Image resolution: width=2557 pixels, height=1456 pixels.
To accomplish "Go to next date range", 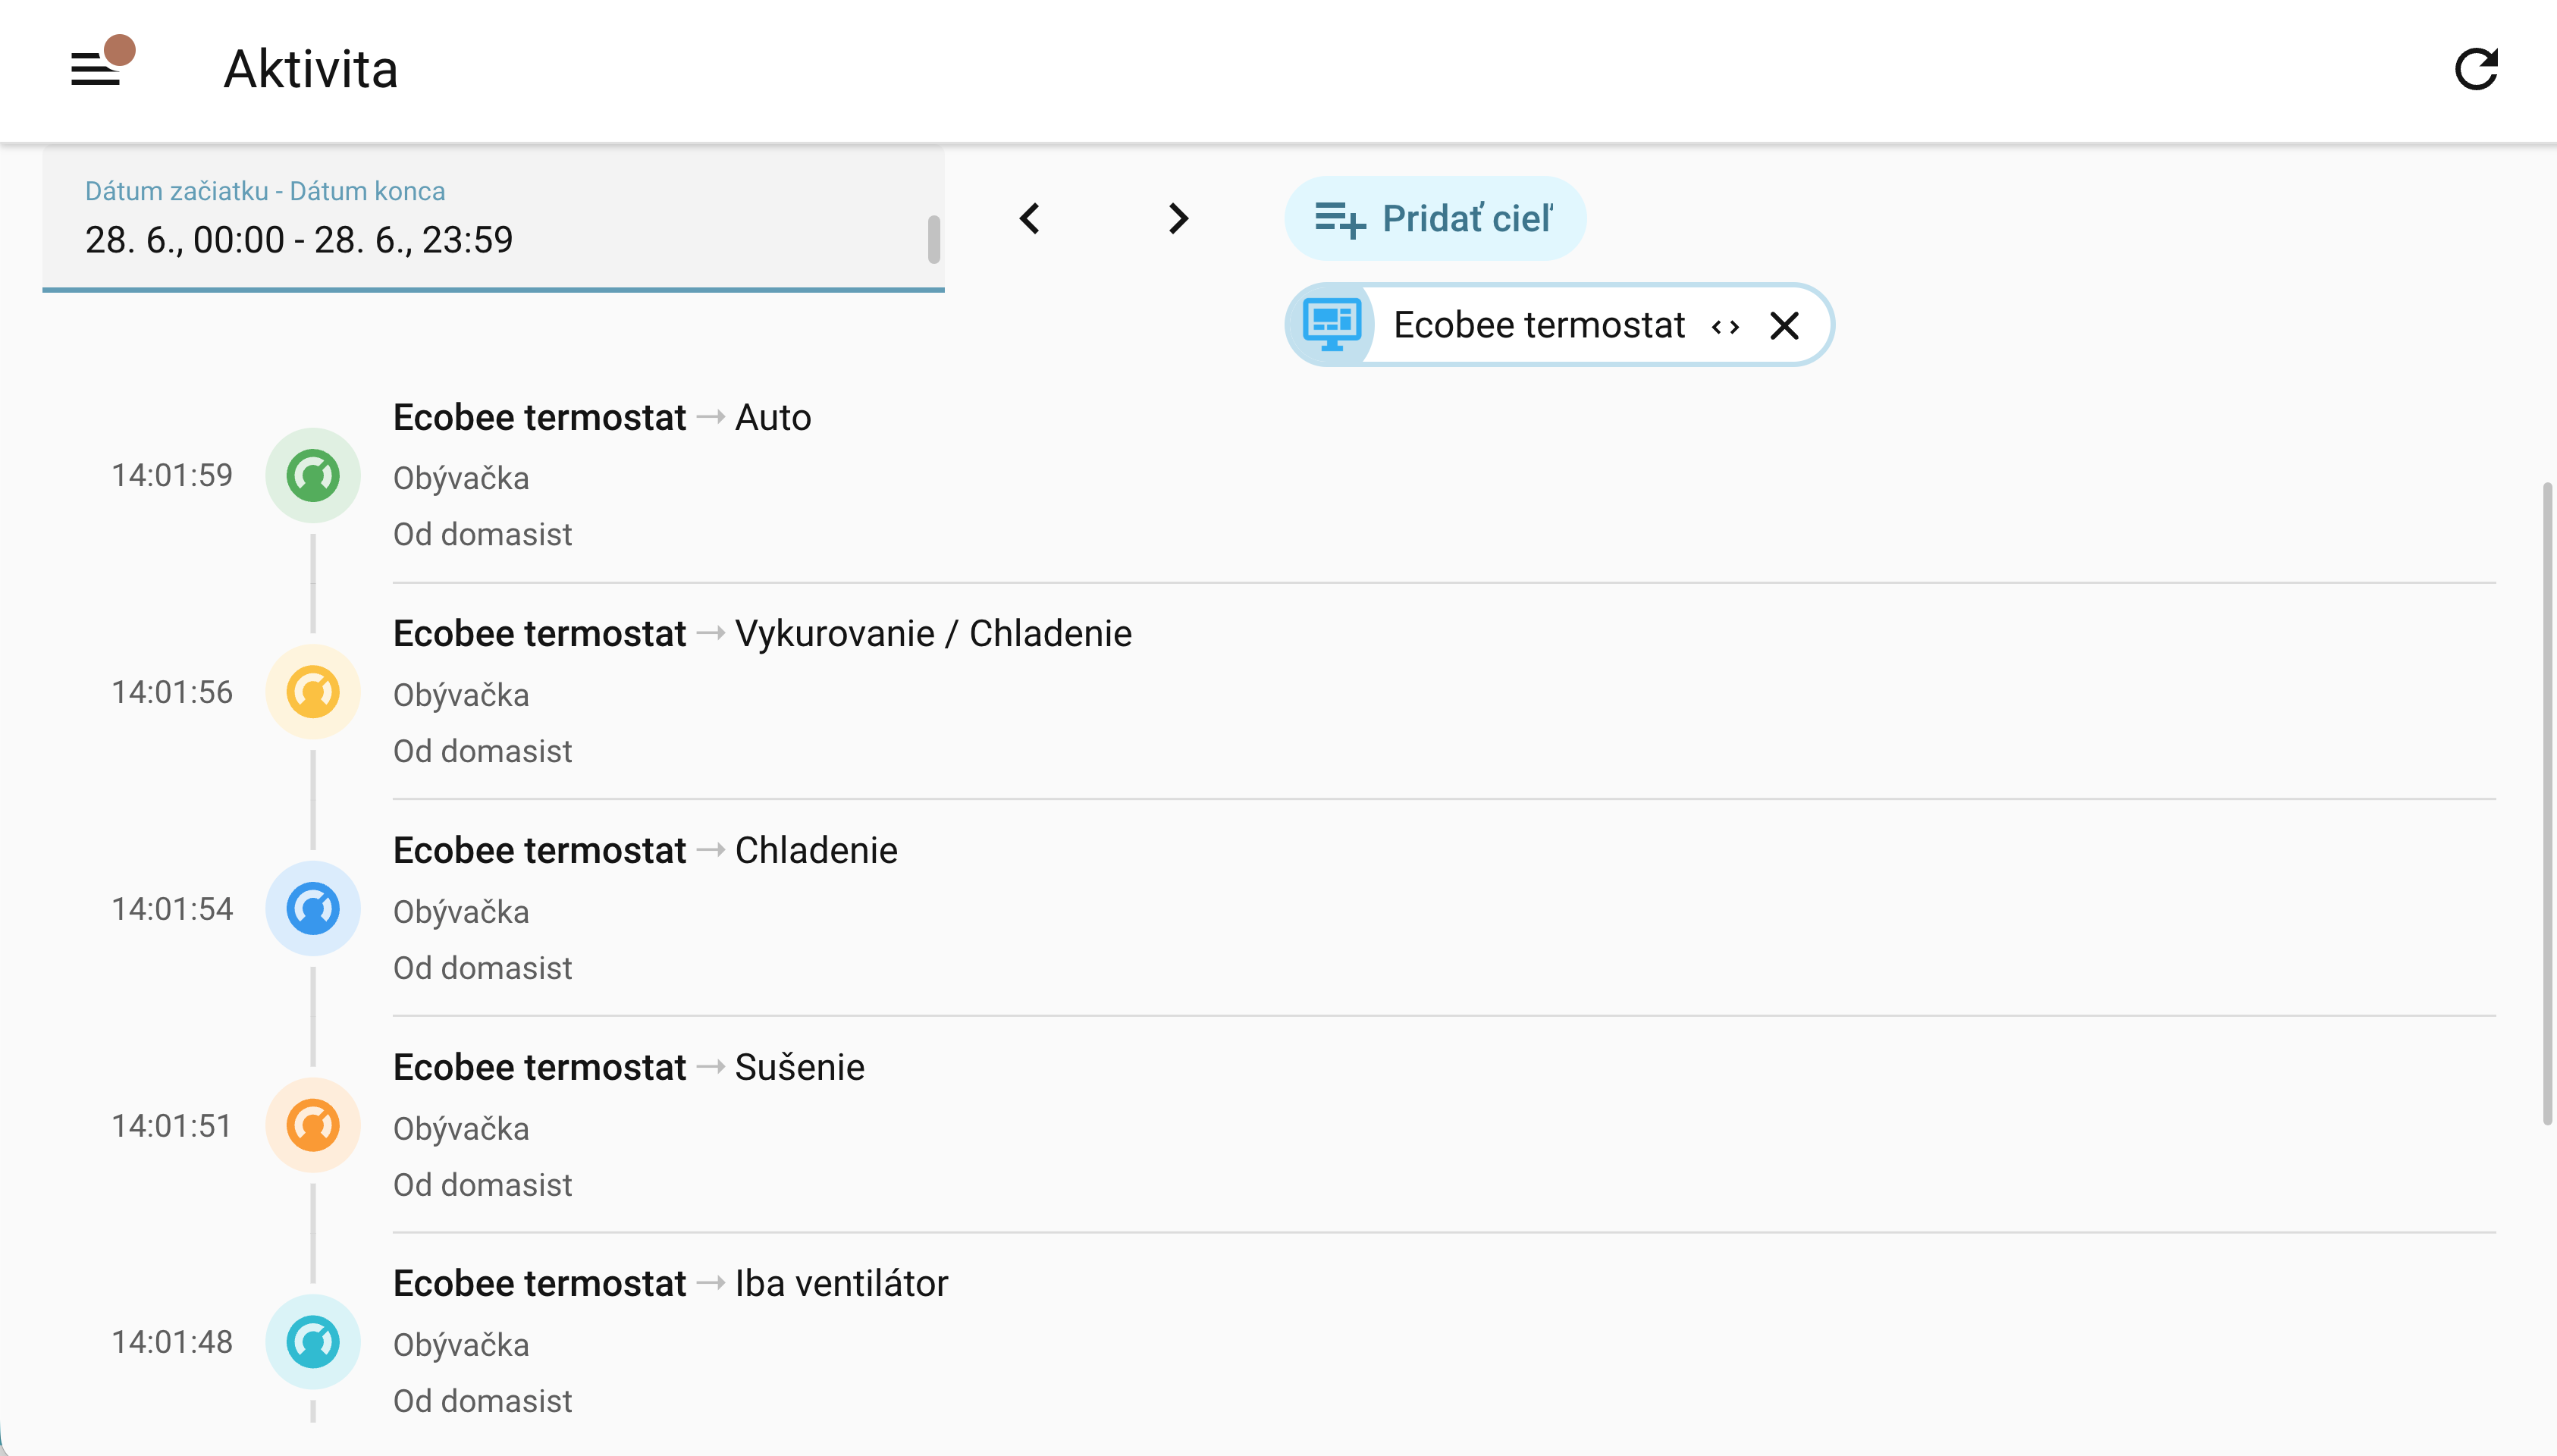I will point(1179,219).
